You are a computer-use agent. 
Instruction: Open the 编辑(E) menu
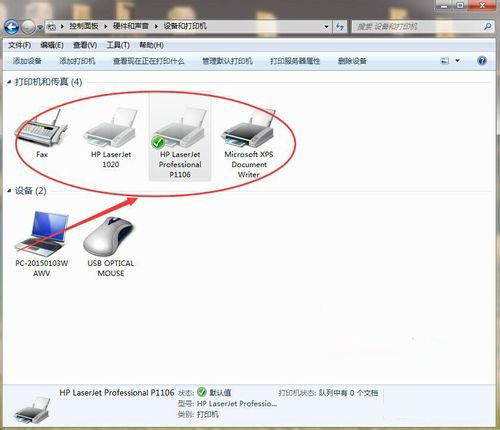52,45
